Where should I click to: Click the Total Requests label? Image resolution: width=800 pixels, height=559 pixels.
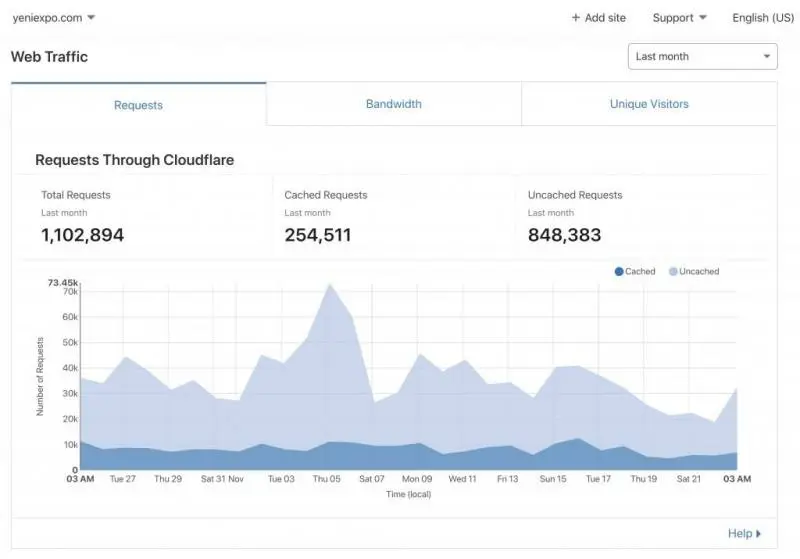pos(76,195)
